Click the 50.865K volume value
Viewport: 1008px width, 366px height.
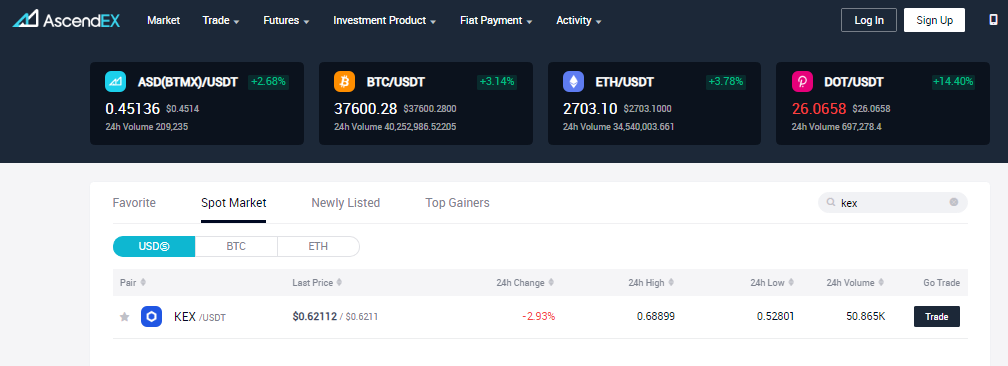coord(866,316)
